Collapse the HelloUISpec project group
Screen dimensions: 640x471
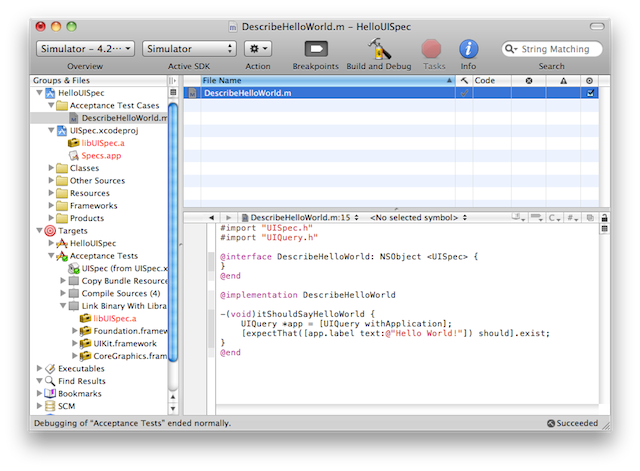[x=40, y=93]
